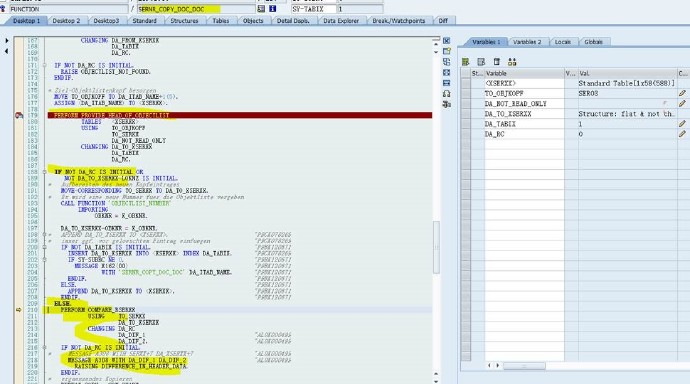
Task: Select the row selector for DA_TO_XSERXX
Action: 466,113
